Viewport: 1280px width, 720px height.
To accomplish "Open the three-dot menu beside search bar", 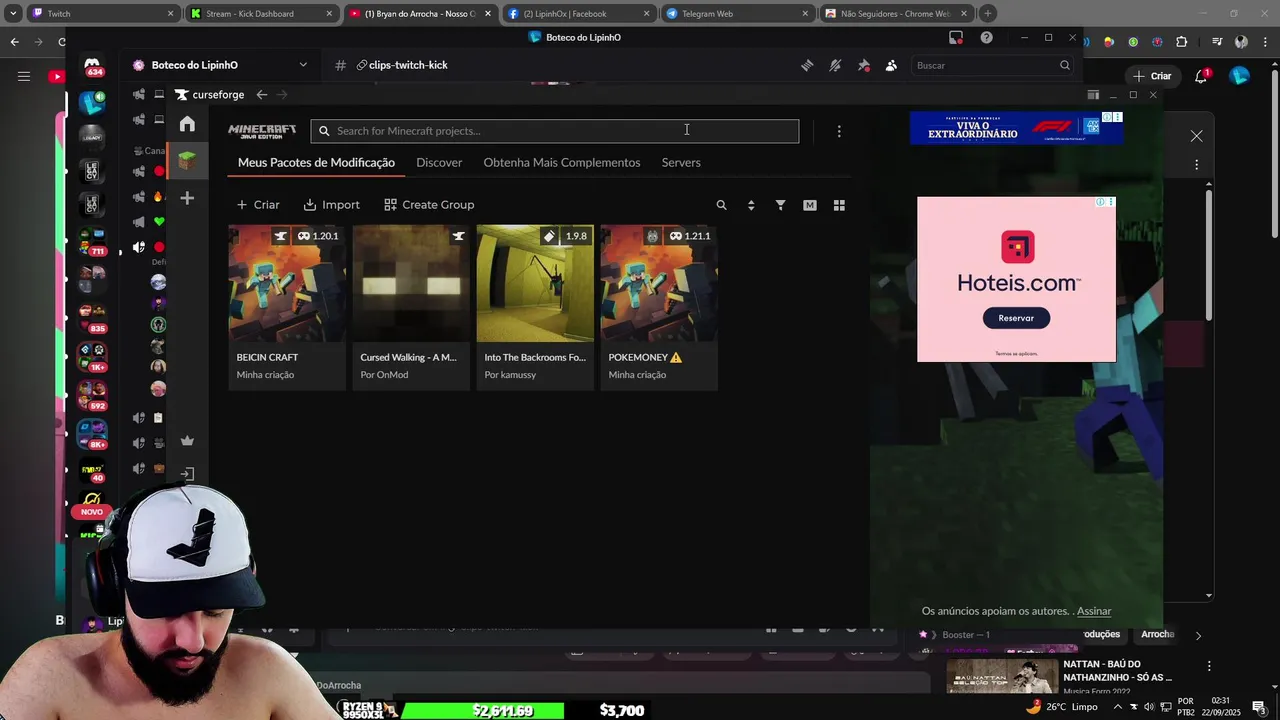I will coord(839,131).
